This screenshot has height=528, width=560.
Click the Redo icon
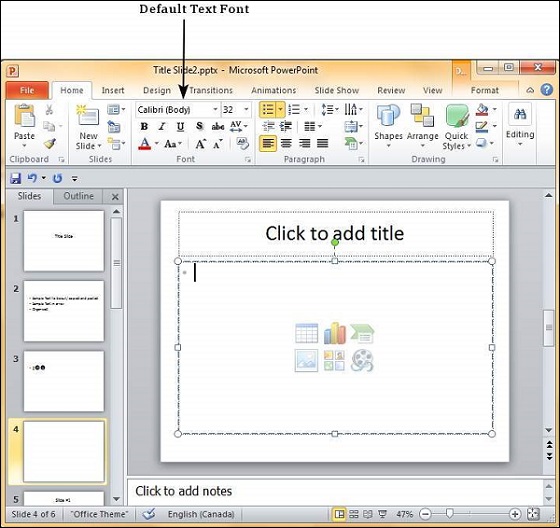coord(58,178)
